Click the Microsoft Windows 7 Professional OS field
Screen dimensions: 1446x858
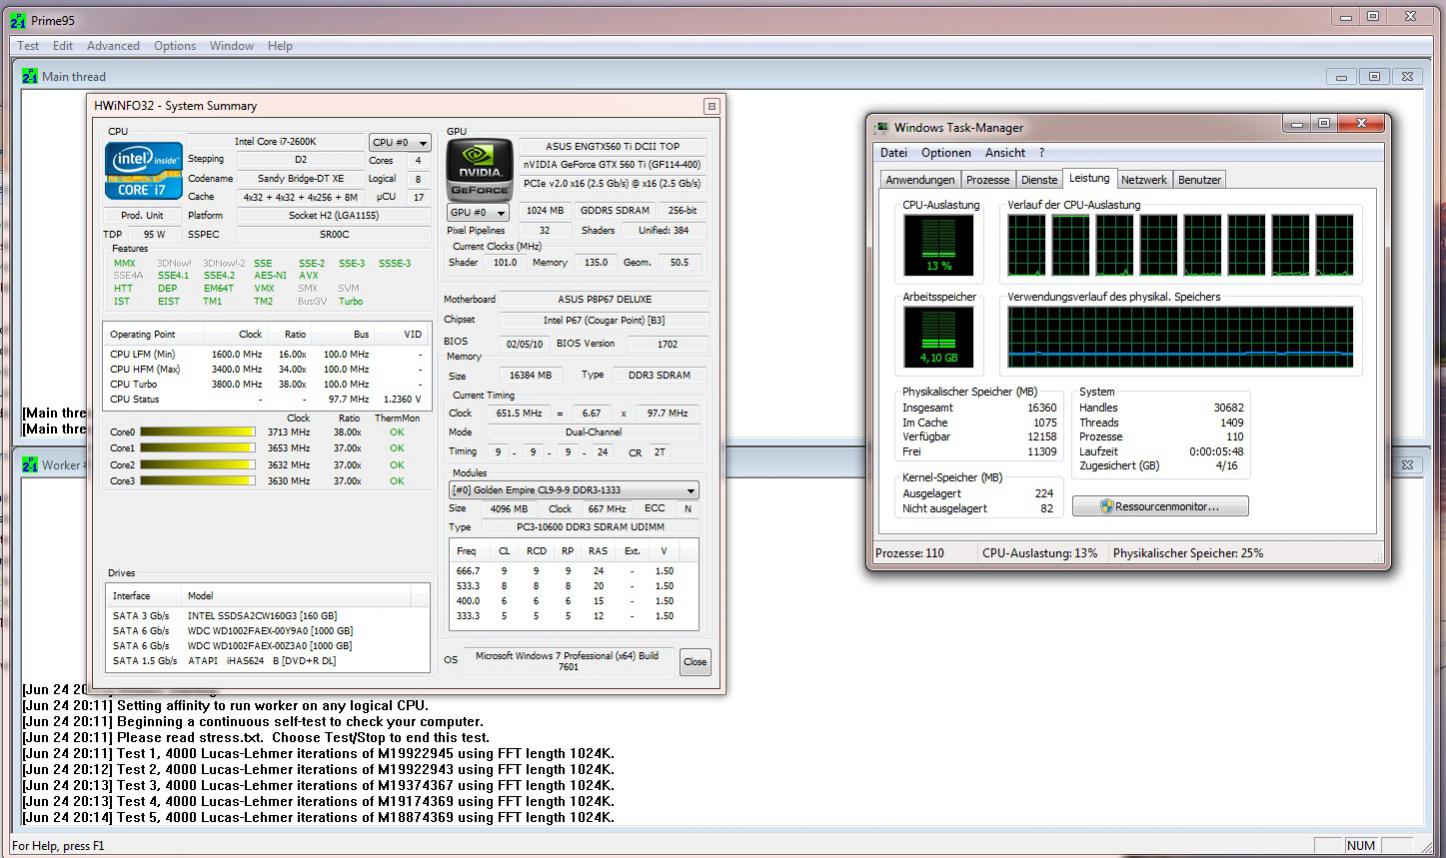click(x=567, y=661)
